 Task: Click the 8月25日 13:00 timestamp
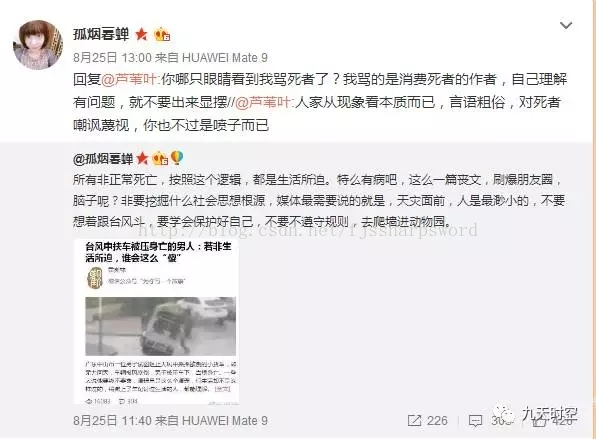113,57
